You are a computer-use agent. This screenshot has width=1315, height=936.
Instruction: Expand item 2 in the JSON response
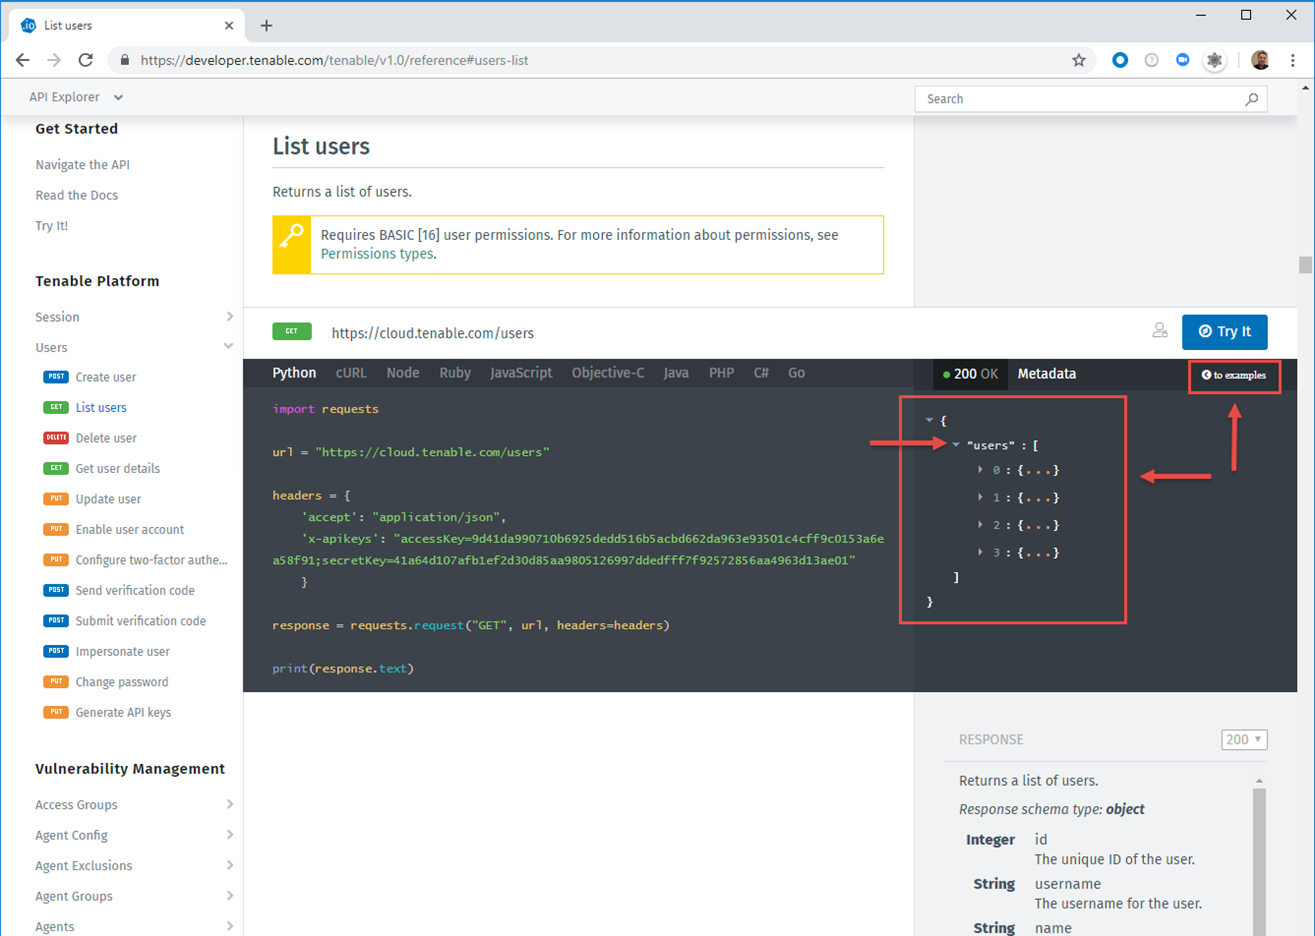click(980, 524)
